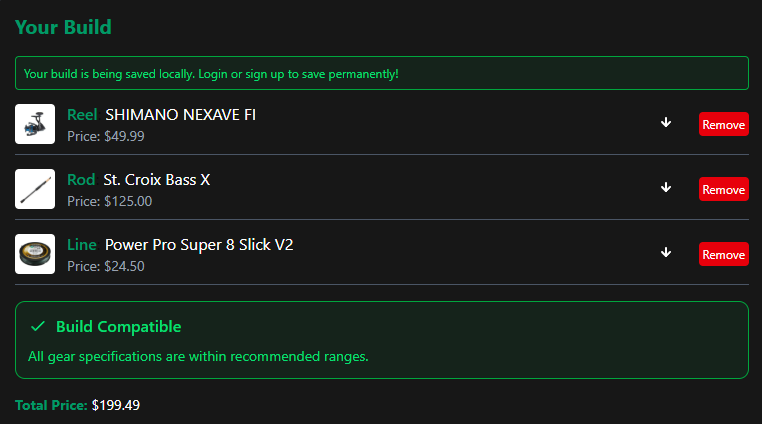
Task: Click the St. Croix Bass X product name
Action: (157, 180)
